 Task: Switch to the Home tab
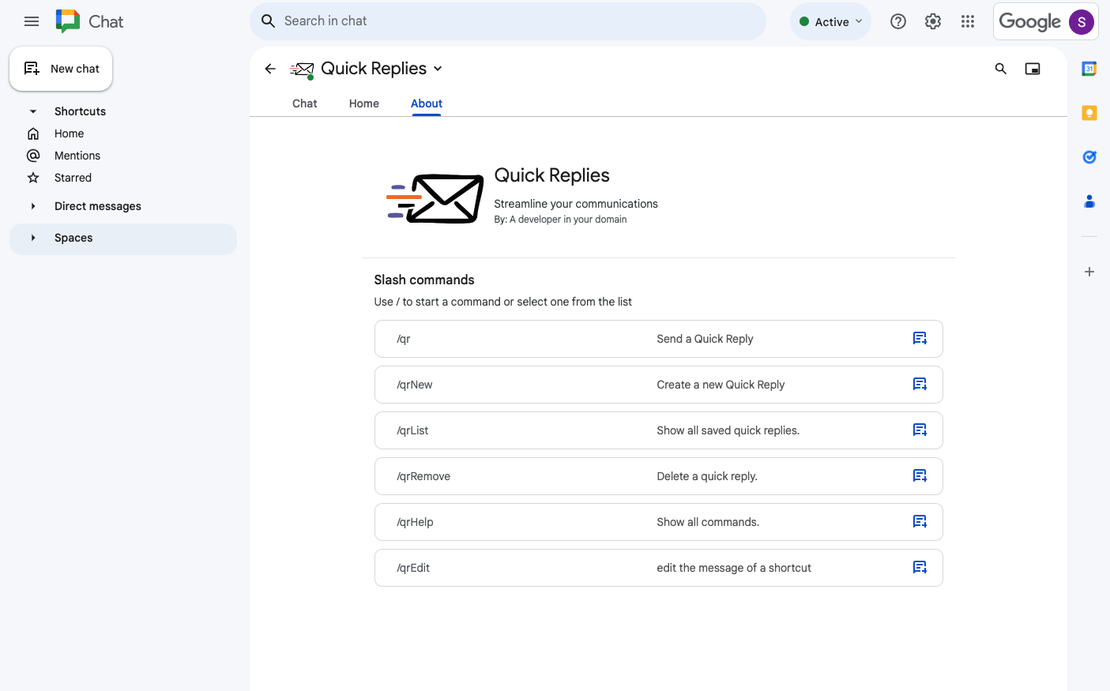(364, 103)
